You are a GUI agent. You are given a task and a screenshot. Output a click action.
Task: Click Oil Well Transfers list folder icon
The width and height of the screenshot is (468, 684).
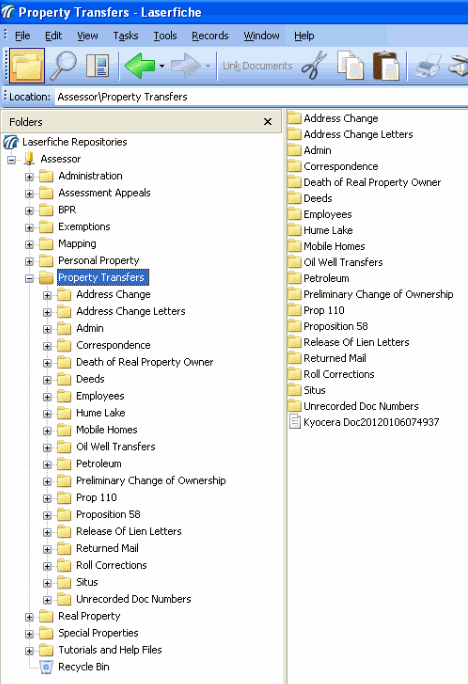[295, 262]
